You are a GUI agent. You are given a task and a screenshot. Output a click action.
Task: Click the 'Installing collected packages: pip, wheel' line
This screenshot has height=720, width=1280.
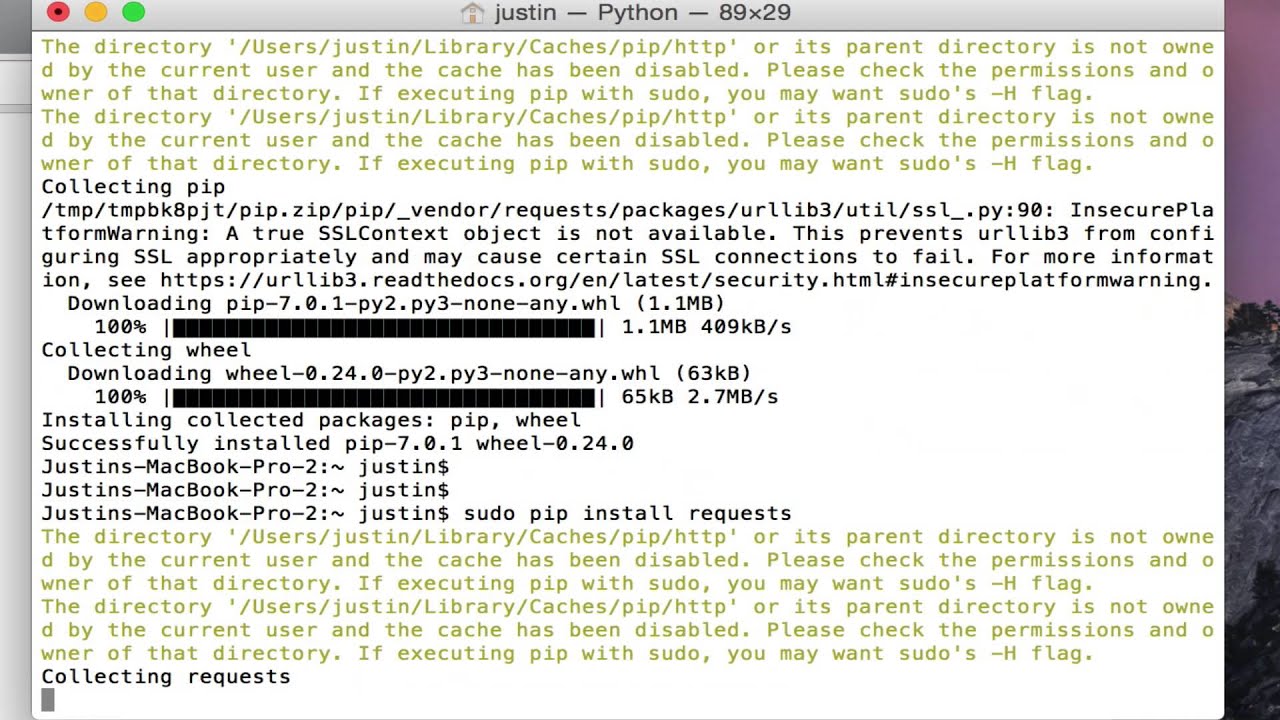(310, 420)
